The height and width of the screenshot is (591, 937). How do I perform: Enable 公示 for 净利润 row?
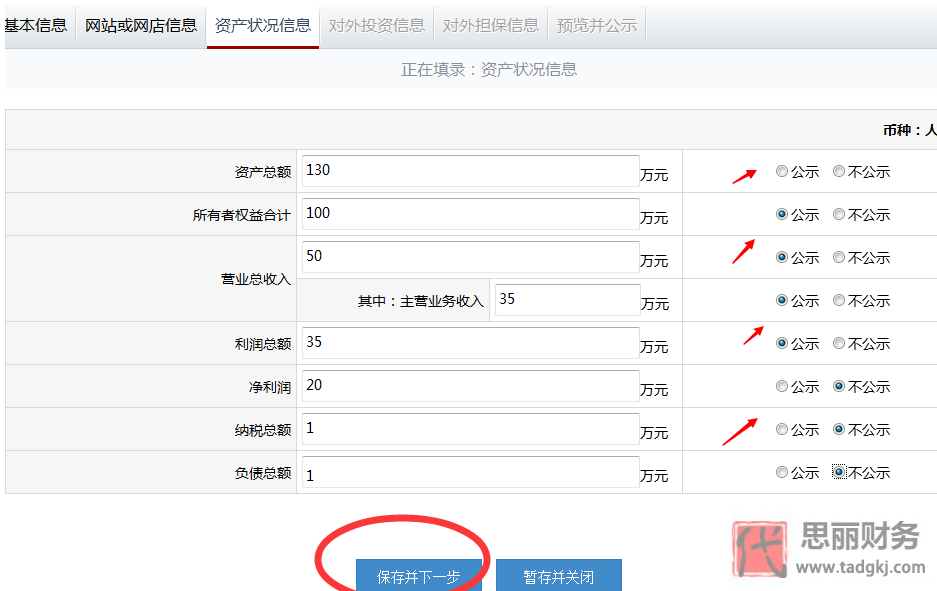click(x=781, y=386)
